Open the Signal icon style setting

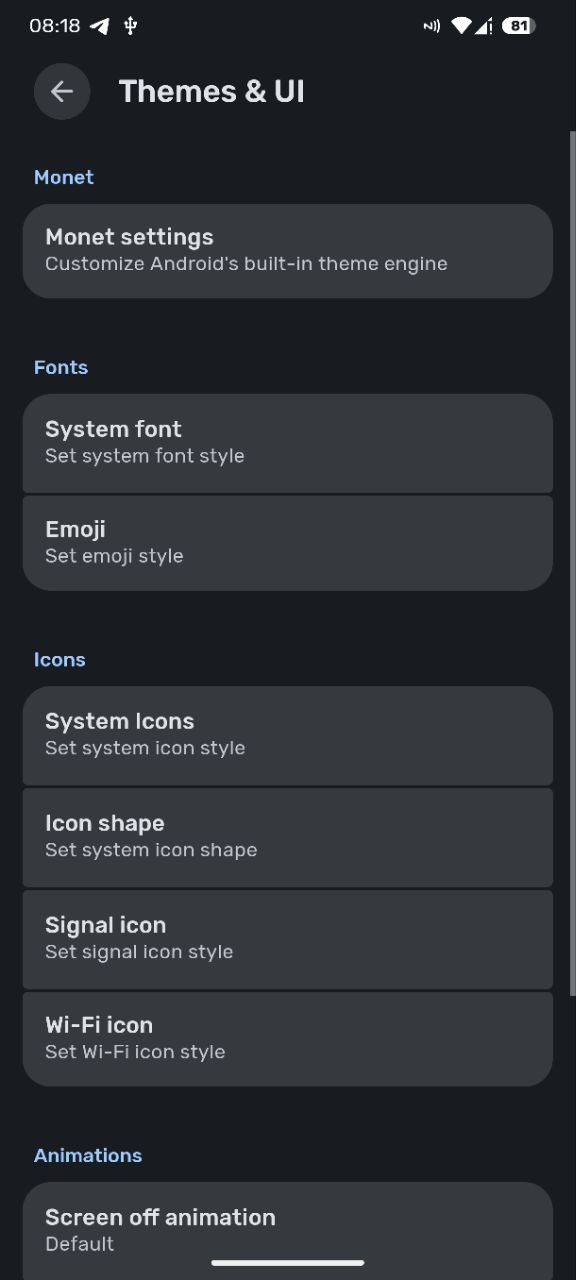(x=288, y=938)
